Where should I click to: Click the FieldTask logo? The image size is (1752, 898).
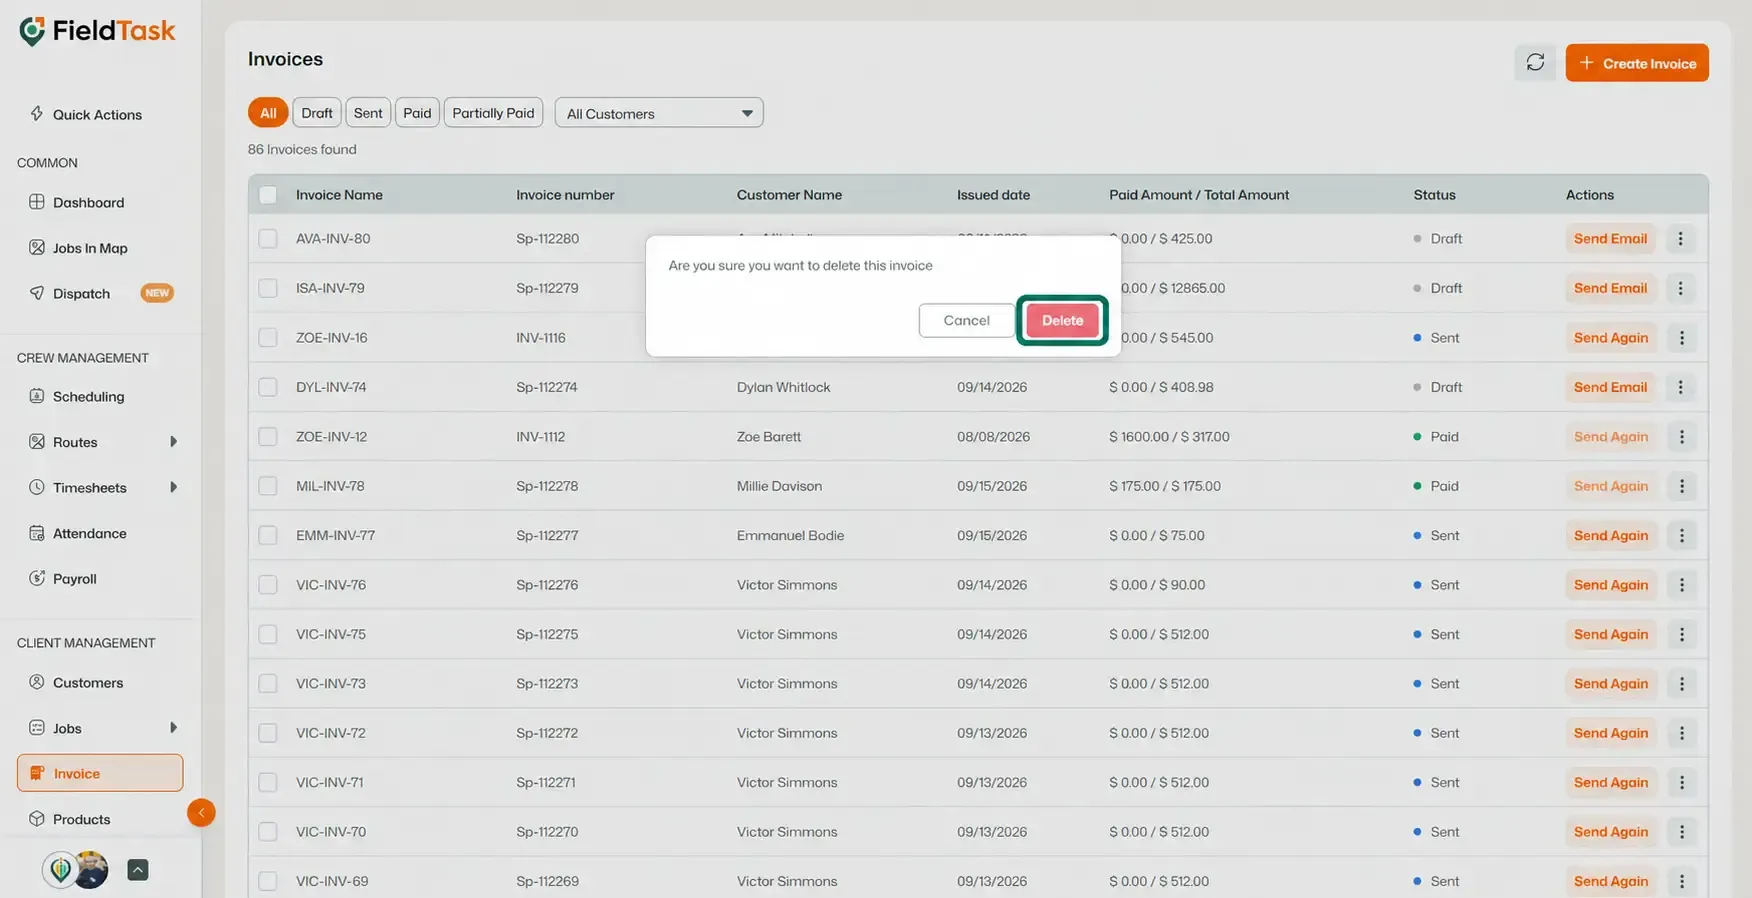click(97, 31)
